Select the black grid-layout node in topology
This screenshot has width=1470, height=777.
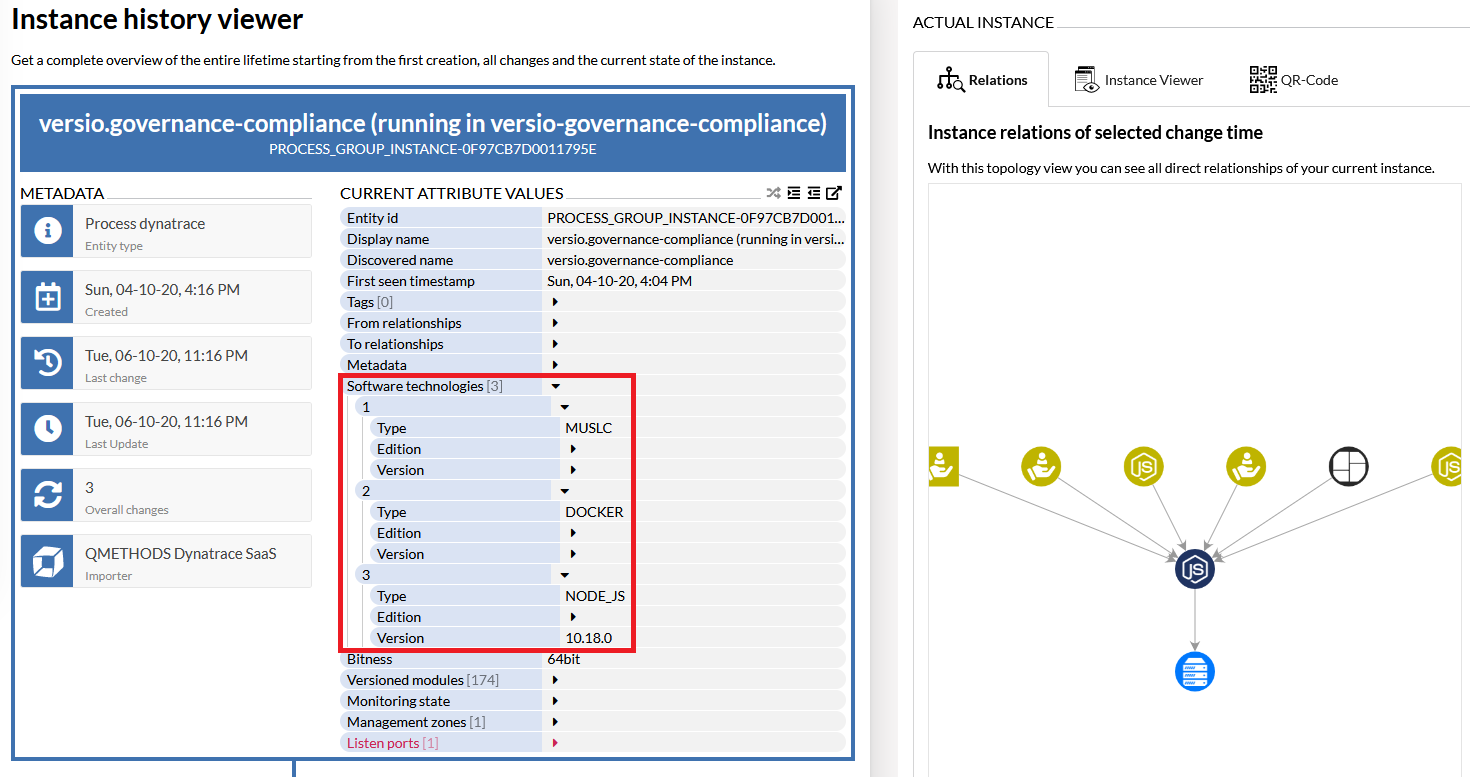(x=1348, y=466)
